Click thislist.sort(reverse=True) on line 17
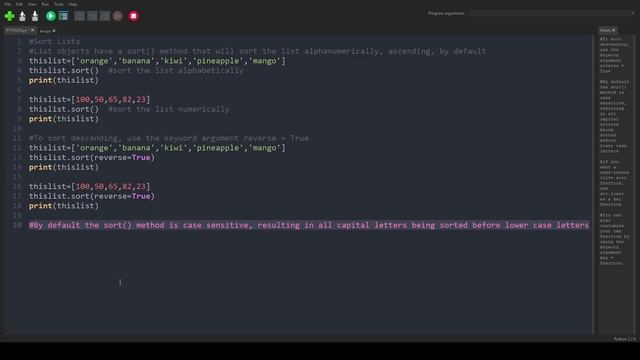 pyautogui.click(x=92, y=196)
